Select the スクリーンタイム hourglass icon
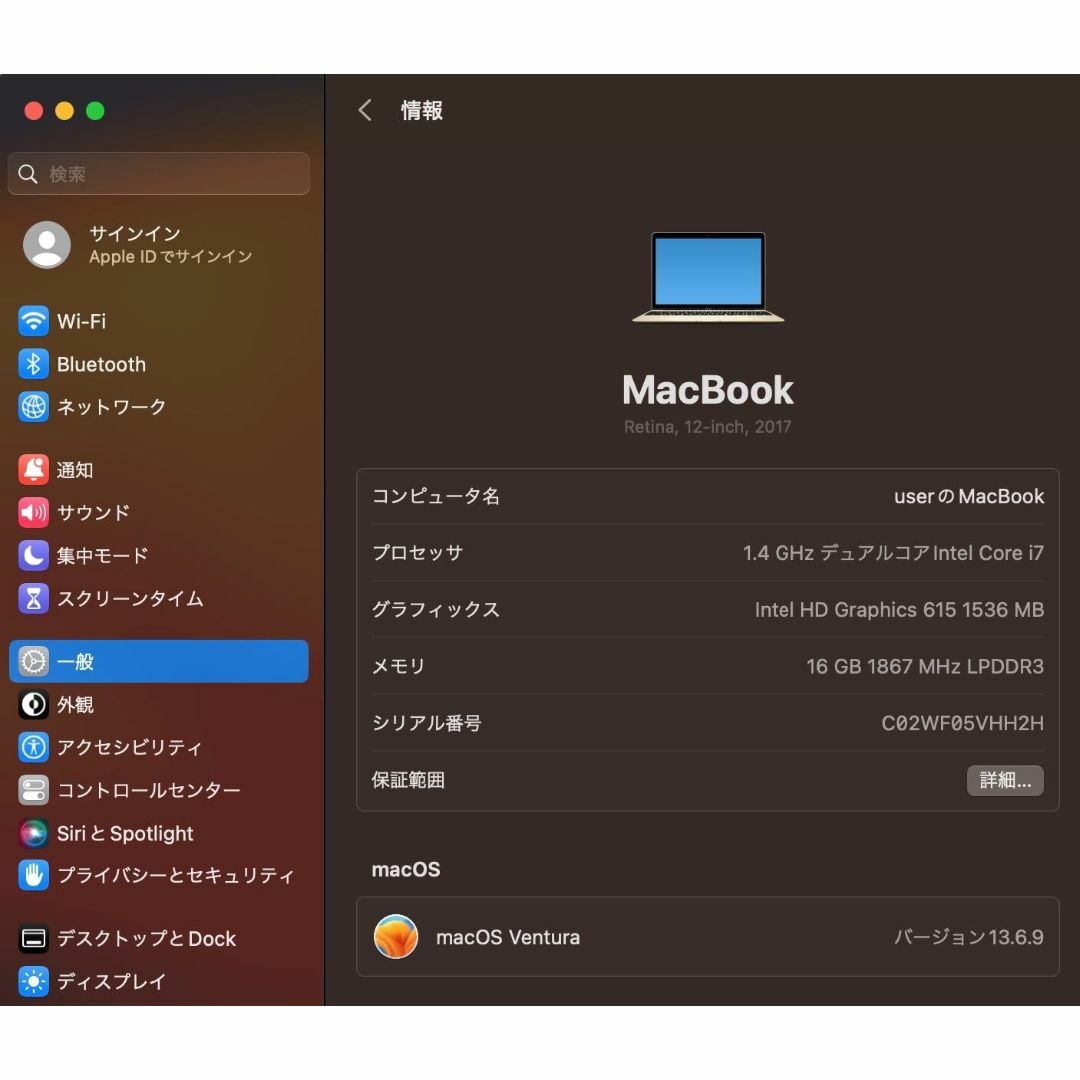This screenshot has width=1080, height=1080. [33, 598]
